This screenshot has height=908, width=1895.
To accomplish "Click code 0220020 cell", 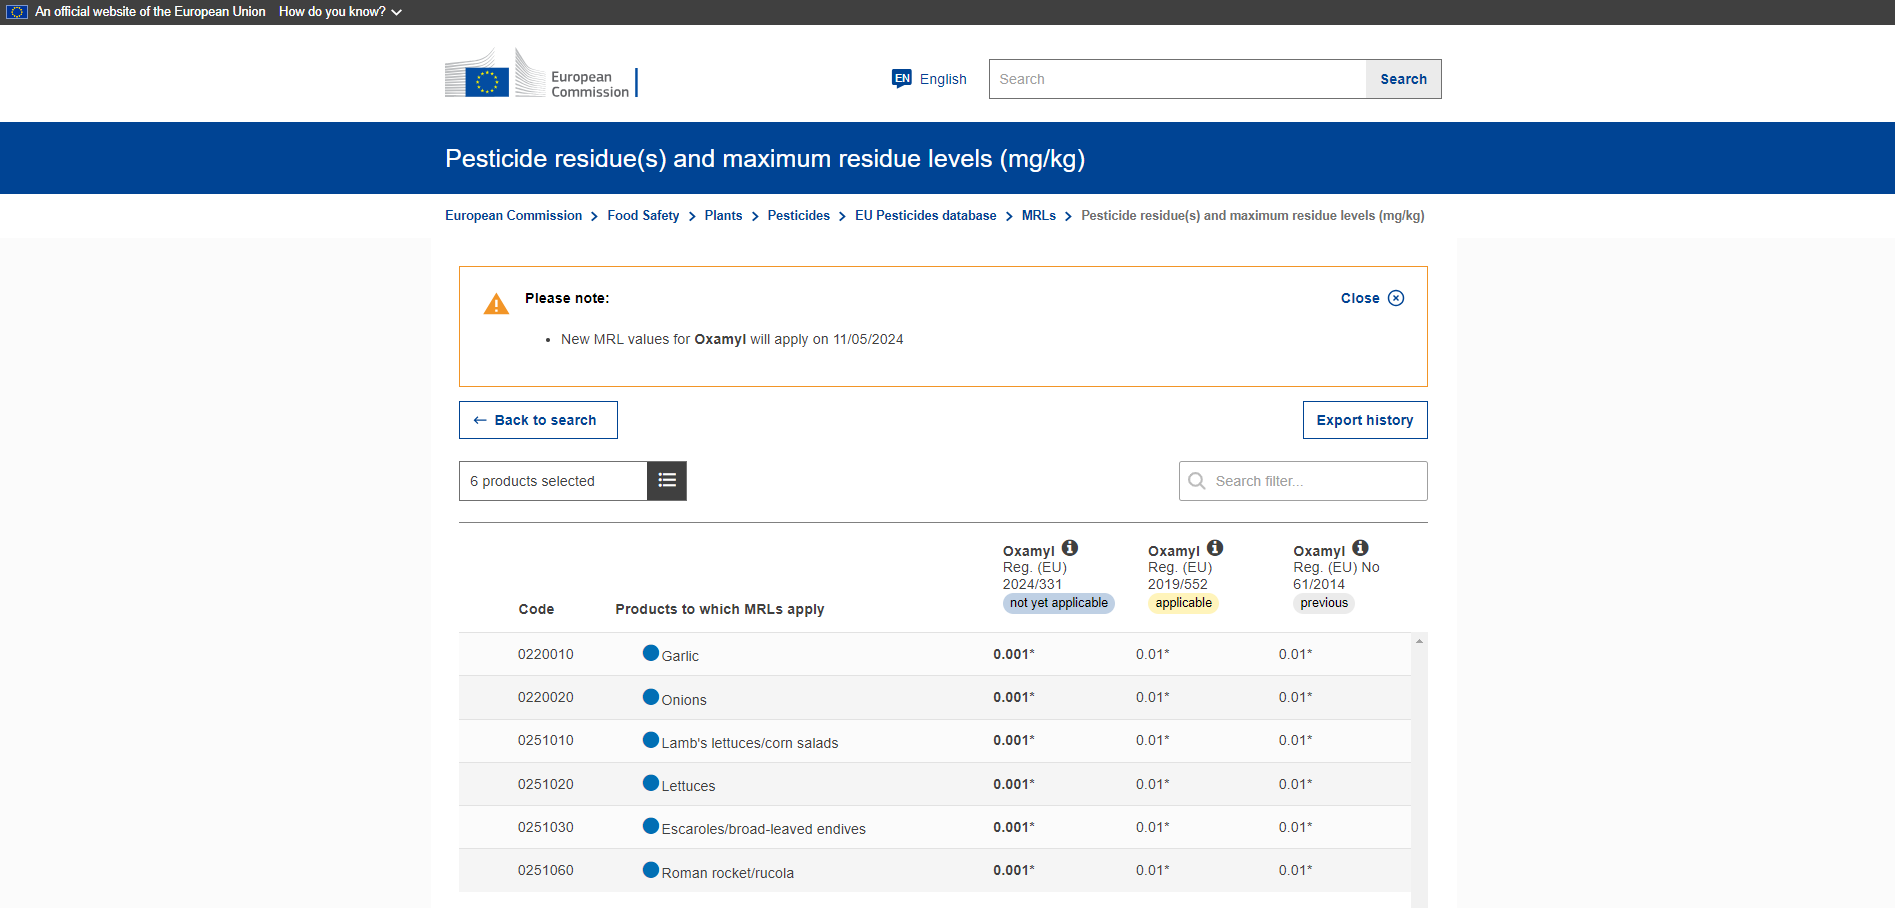I will coord(545,697).
